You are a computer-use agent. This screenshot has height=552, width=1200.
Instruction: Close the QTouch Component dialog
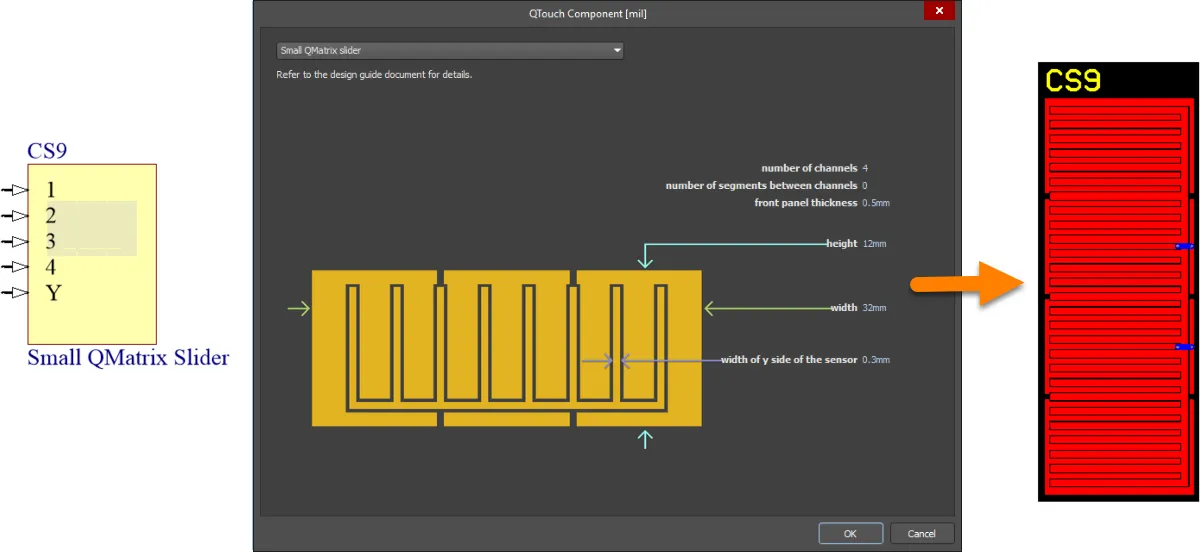tap(938, 11)
